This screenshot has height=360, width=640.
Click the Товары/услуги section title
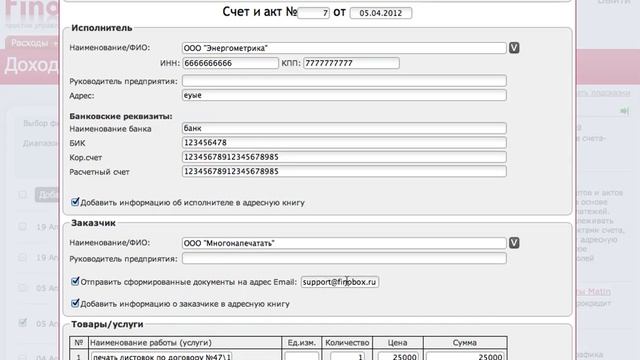tap(107, 324)
